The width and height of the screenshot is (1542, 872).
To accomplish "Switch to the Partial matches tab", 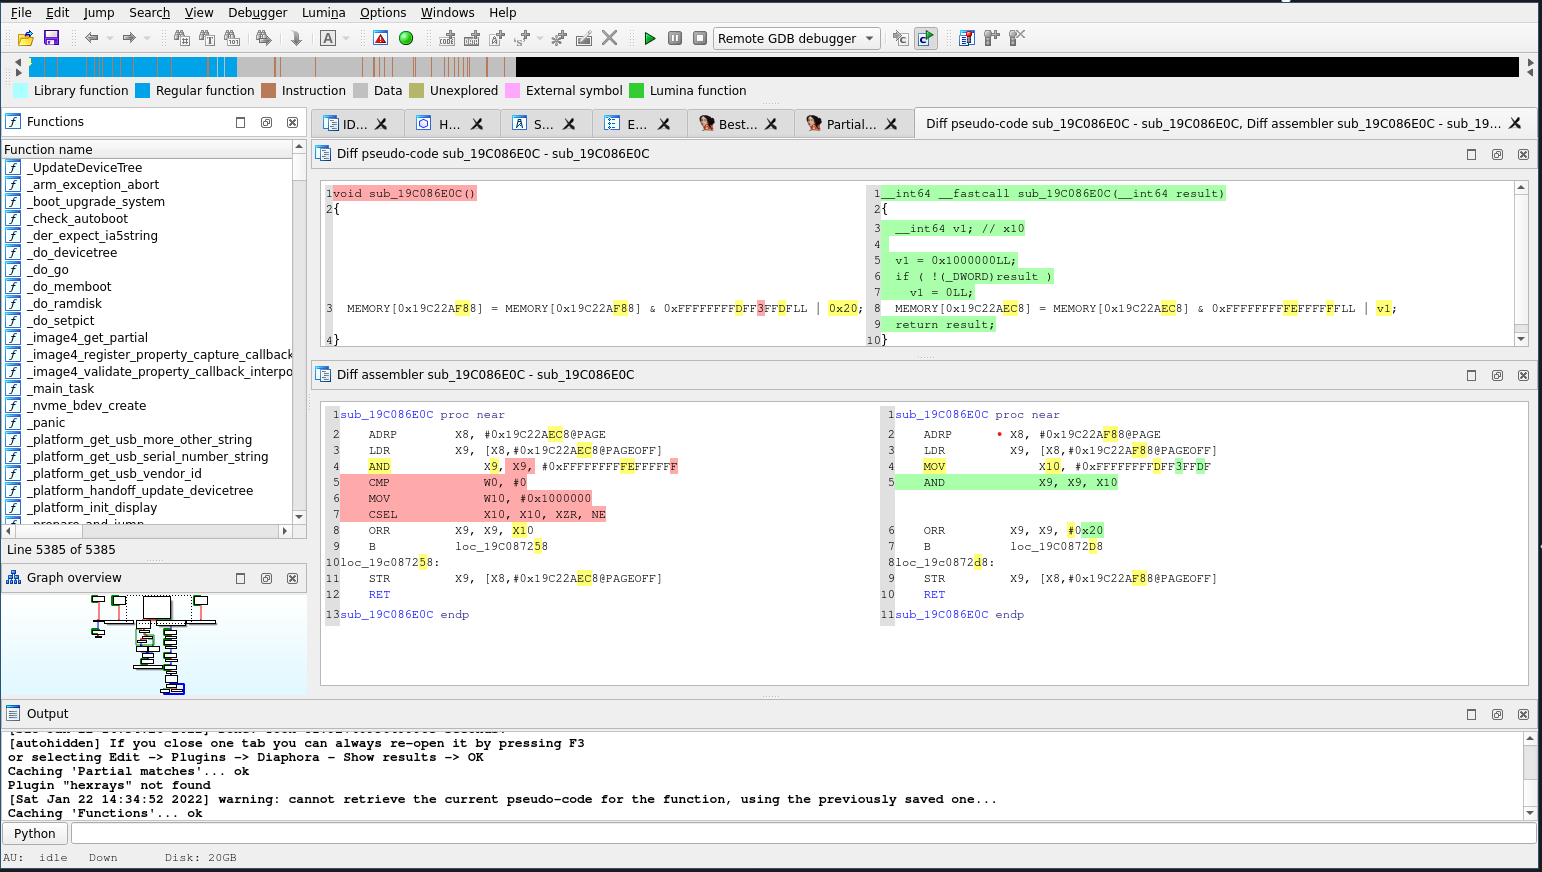I will click(850, 124).
